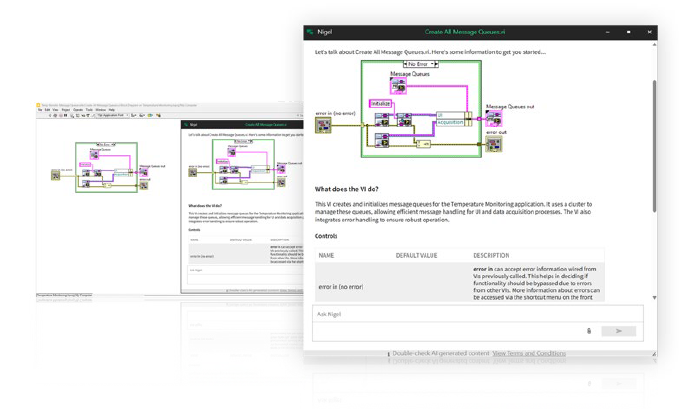Open the Operate menu in LabVIEW window
The image size is (700, 409).
click(78, 110)
